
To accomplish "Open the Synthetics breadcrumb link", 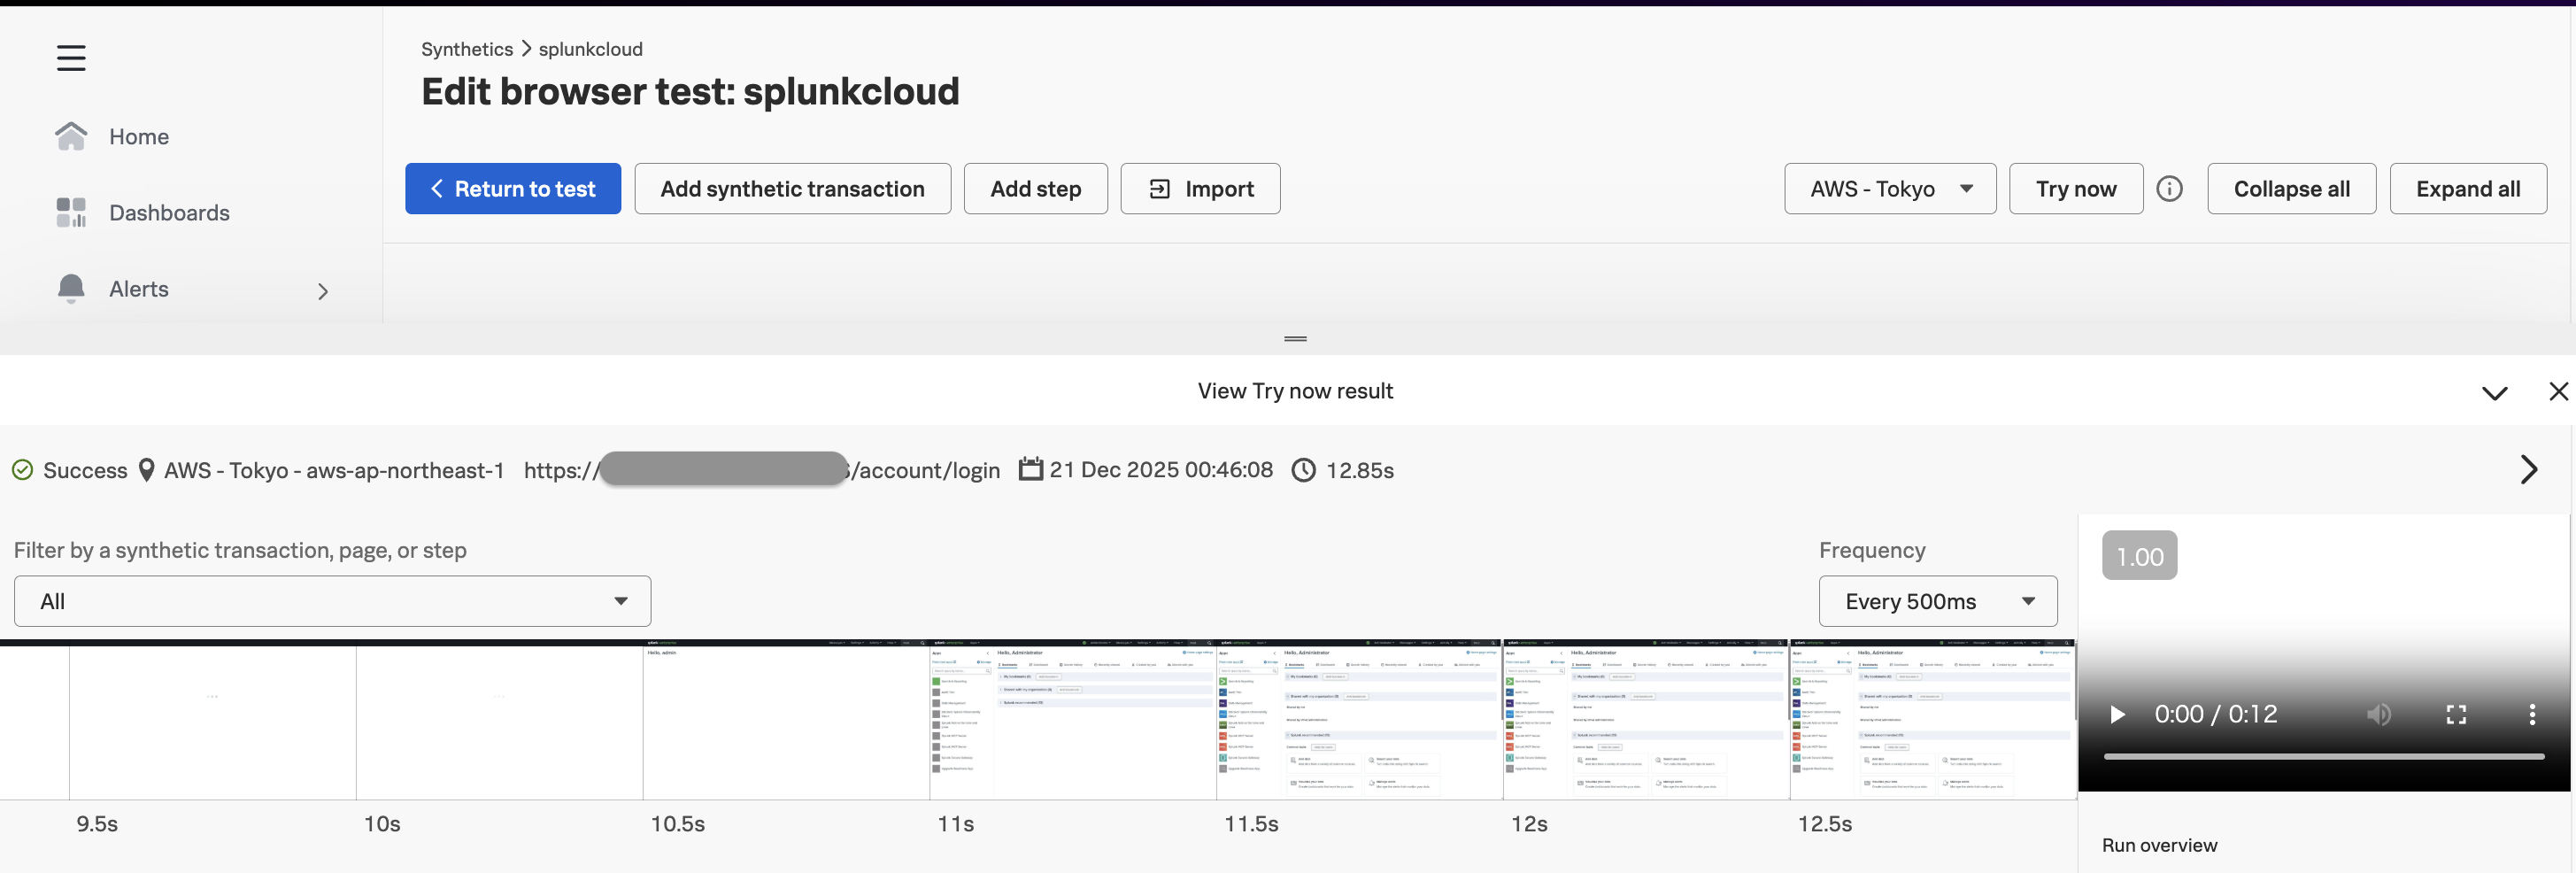I will pyautogui.click(x=466, y=49).
